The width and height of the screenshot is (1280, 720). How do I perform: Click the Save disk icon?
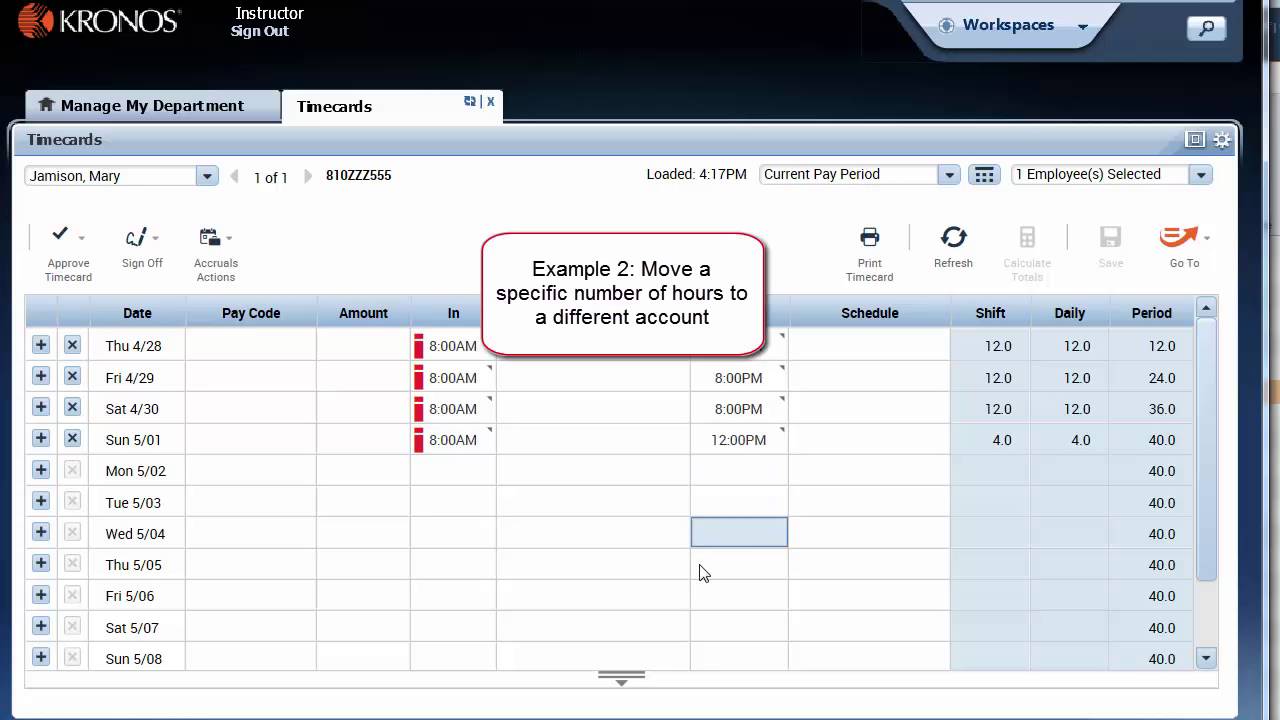click(x=1110, y=237)
